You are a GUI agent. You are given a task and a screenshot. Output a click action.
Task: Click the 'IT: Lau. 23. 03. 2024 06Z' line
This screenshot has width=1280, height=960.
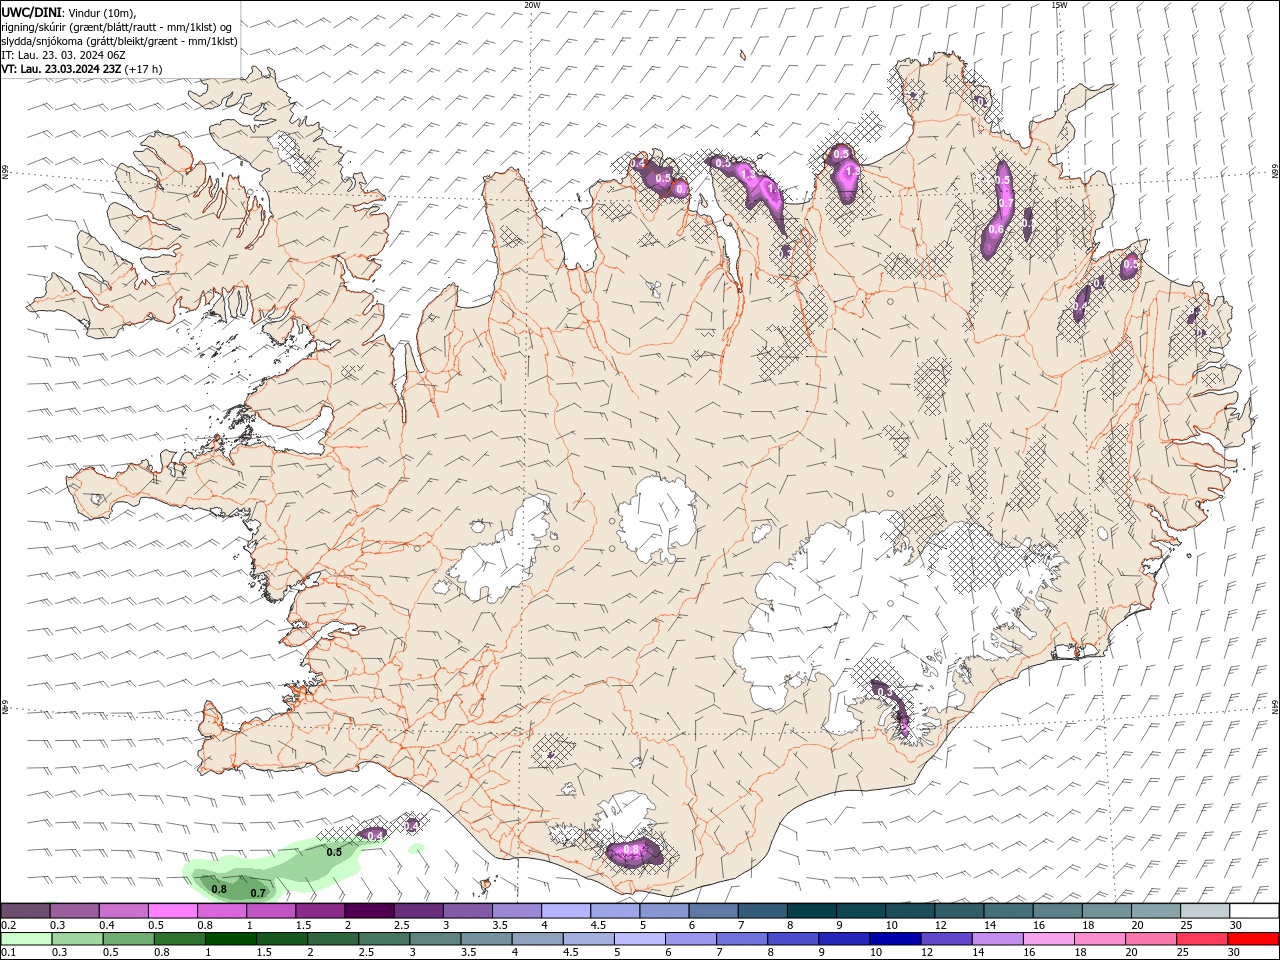[x=62, y=55]
